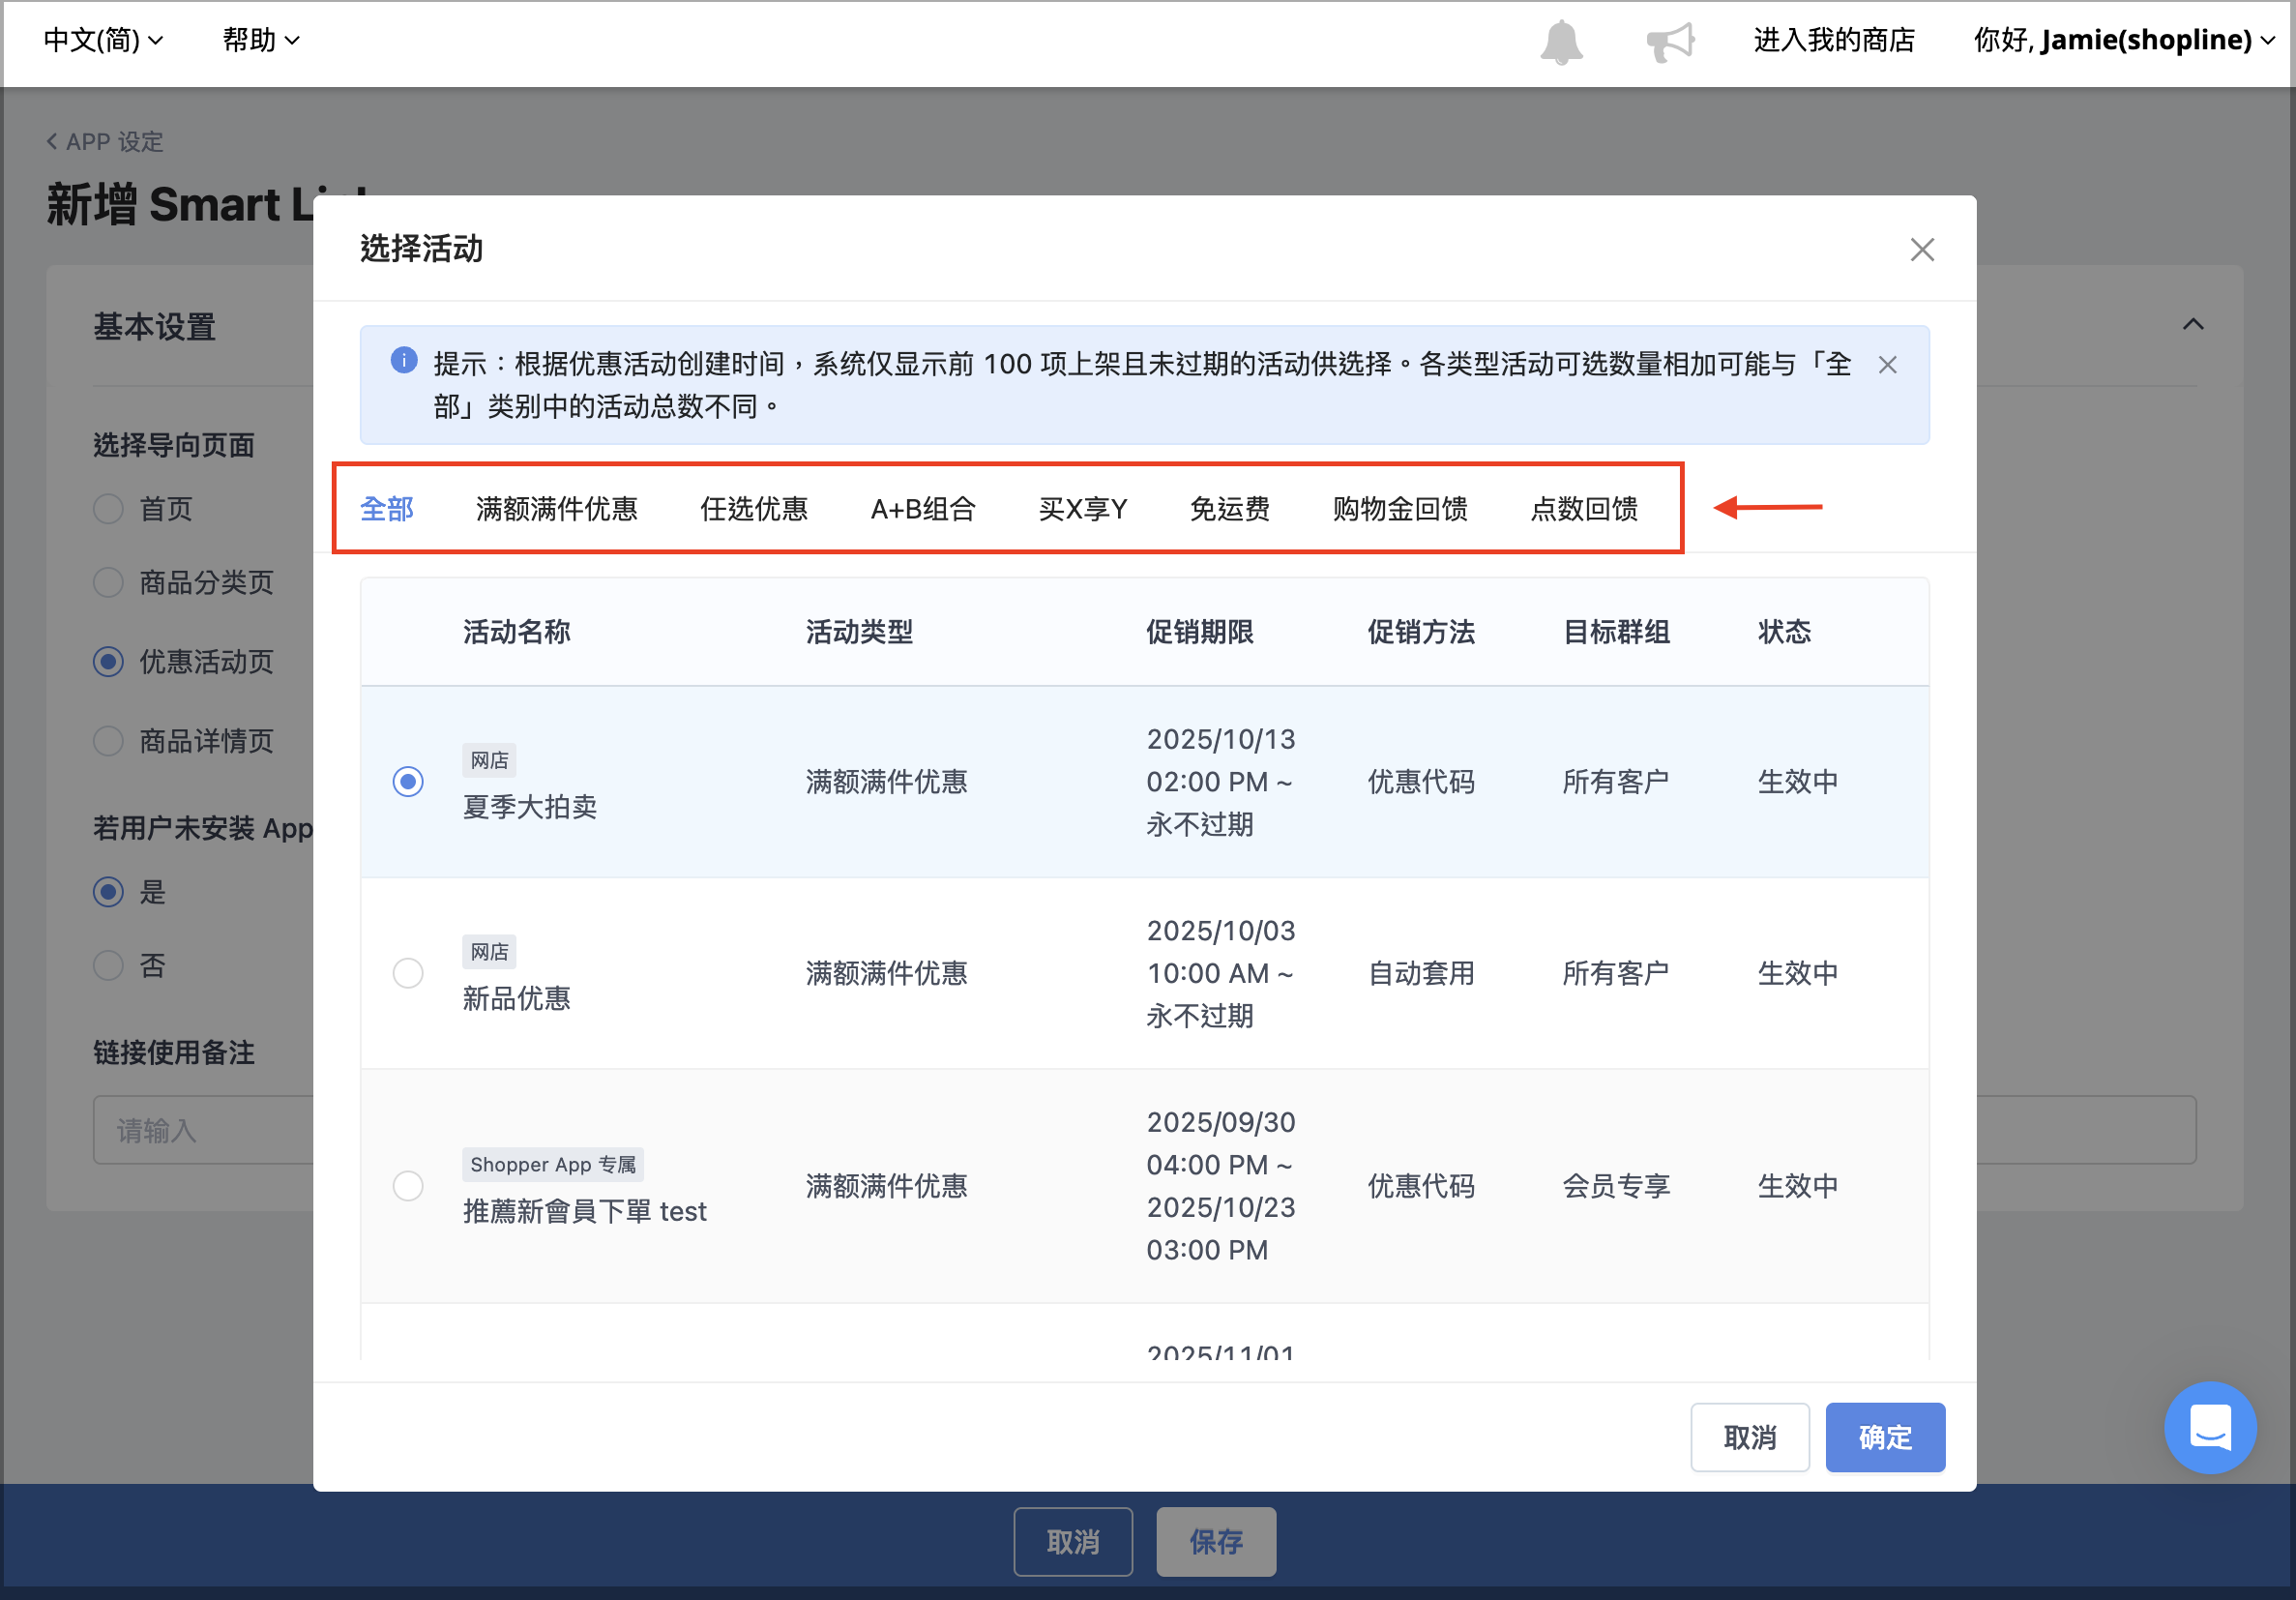Viewport: 2296px width, 1600px height.
Task: Click the info icon in the tip banner
Action: 404,360
